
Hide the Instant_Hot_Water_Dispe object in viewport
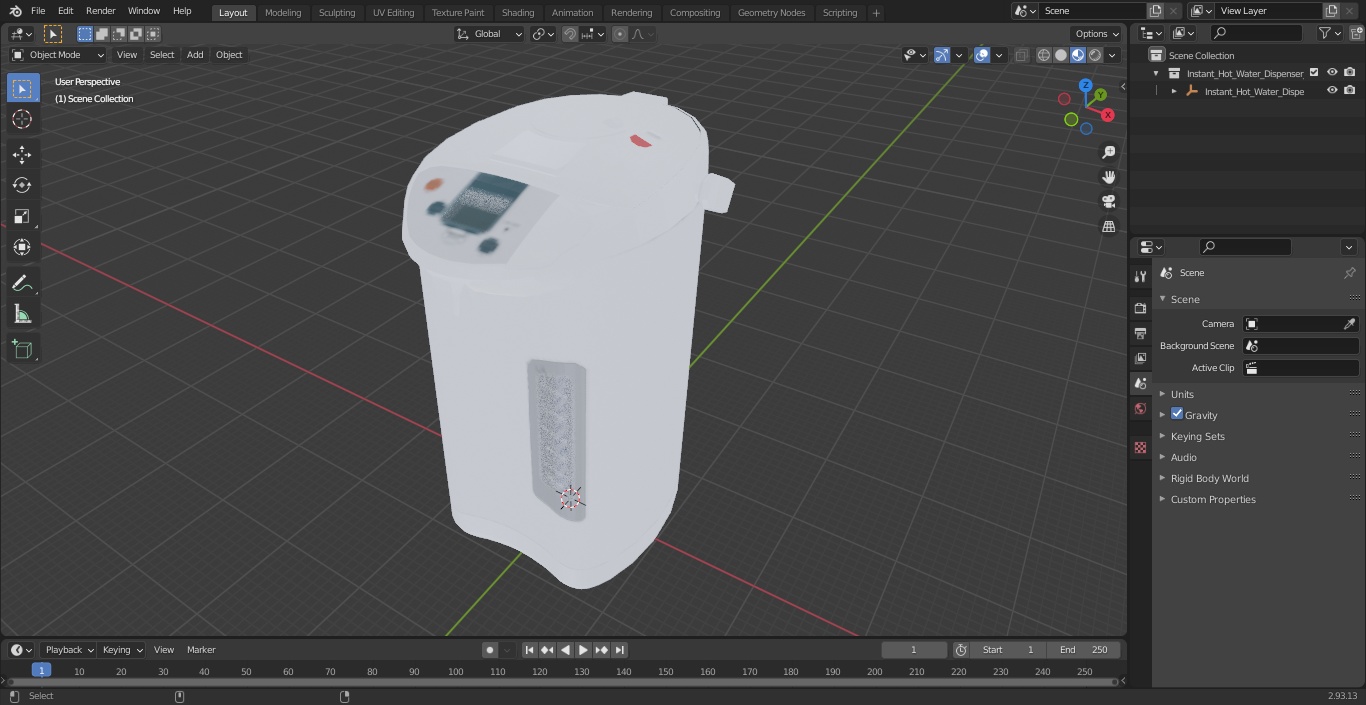tap(1332, 91)
